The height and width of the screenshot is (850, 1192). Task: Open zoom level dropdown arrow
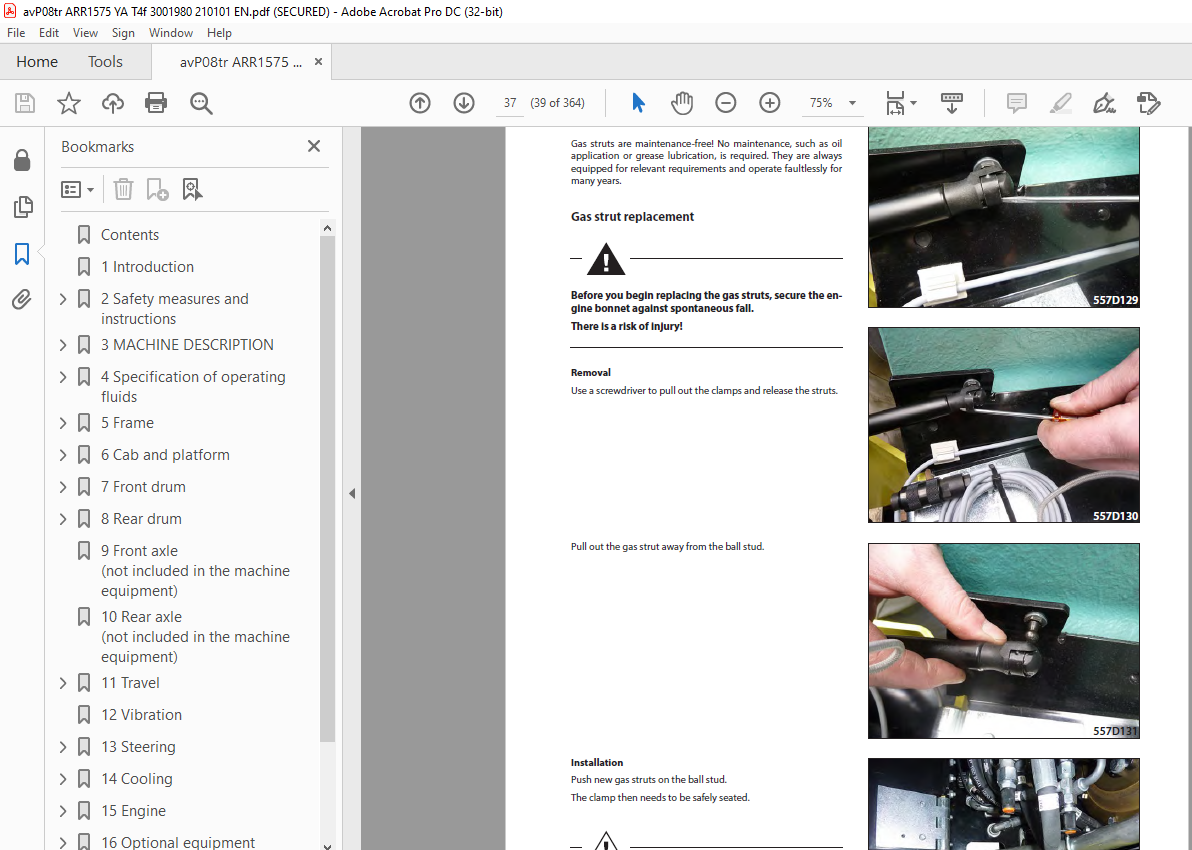[852, 103]
